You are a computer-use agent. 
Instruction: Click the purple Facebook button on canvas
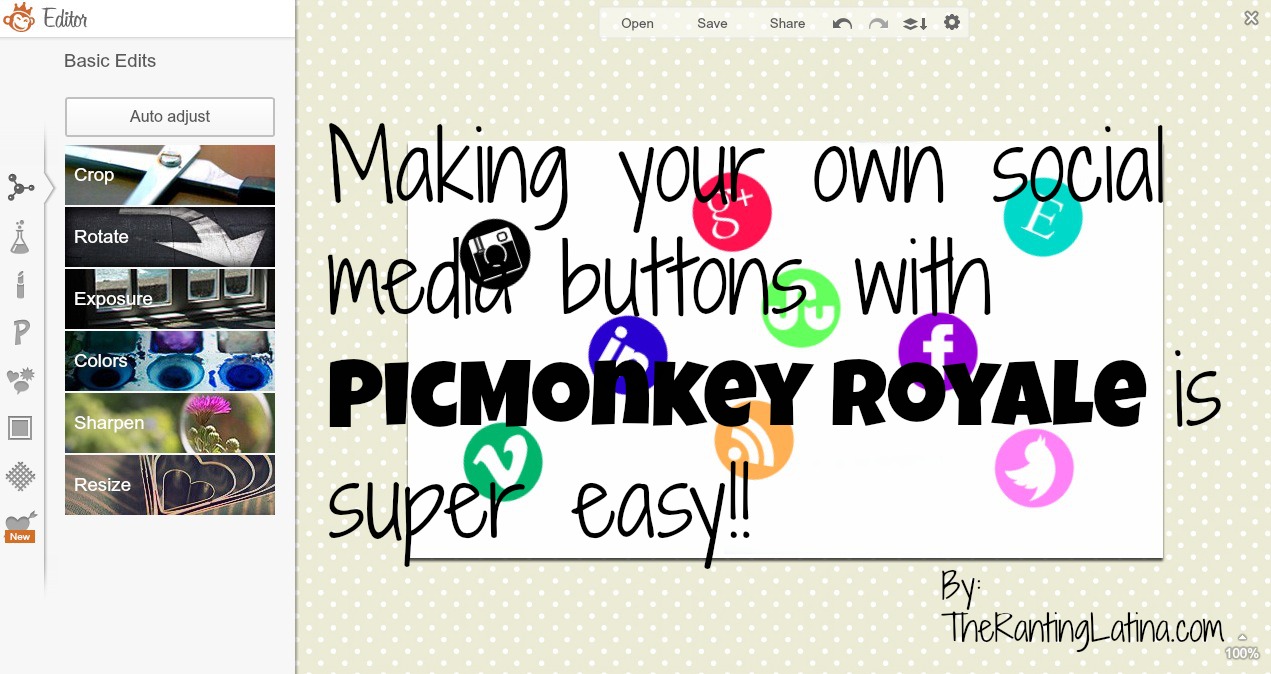[x=938, y=350]
